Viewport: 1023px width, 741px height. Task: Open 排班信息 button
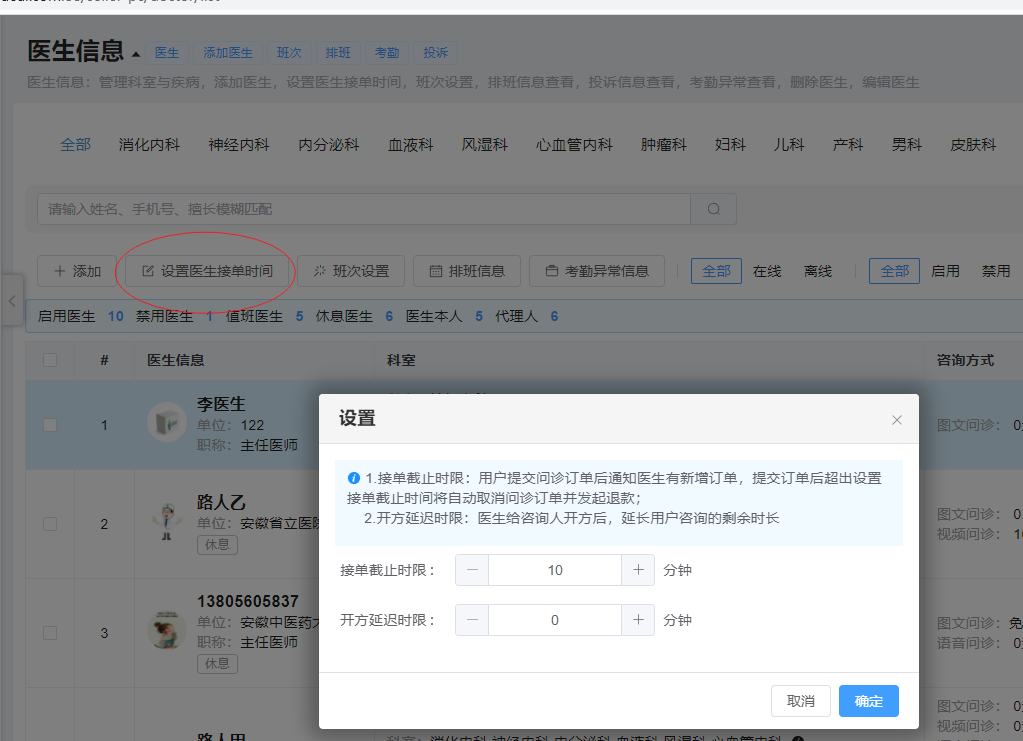tap(467, 271)
